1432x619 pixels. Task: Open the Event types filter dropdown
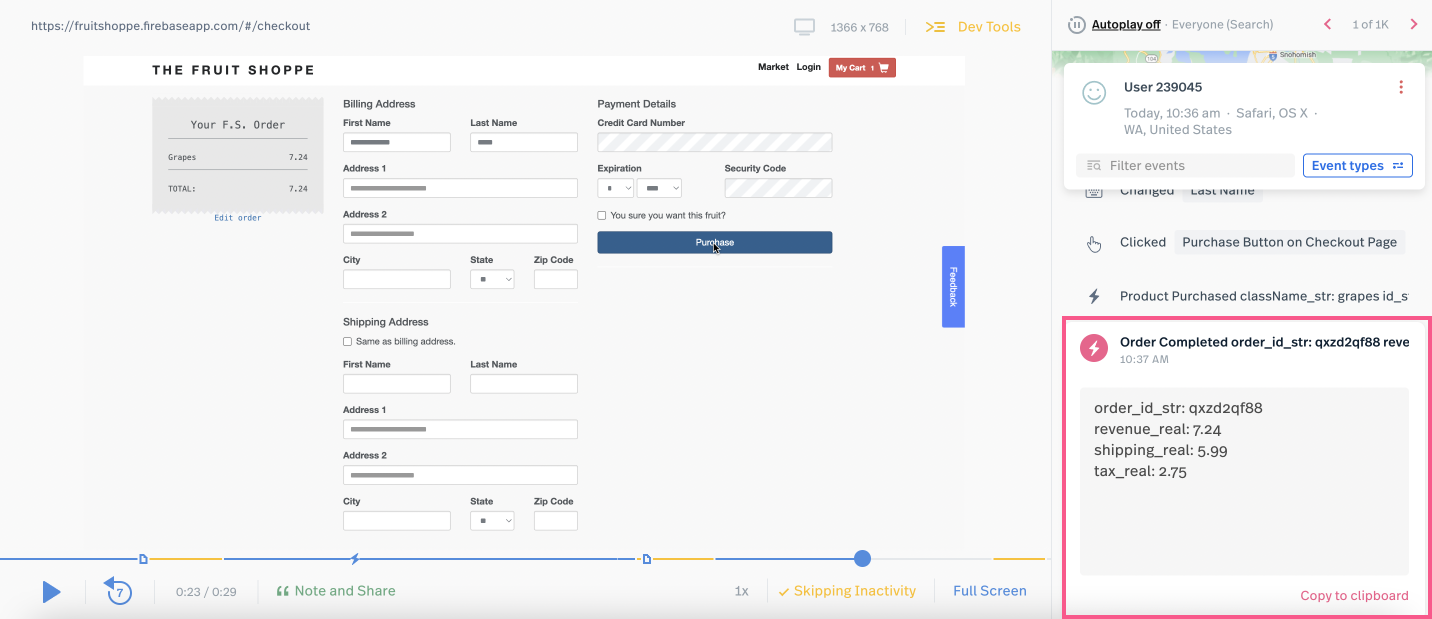pyautogui.click(x=1357, y=165)
